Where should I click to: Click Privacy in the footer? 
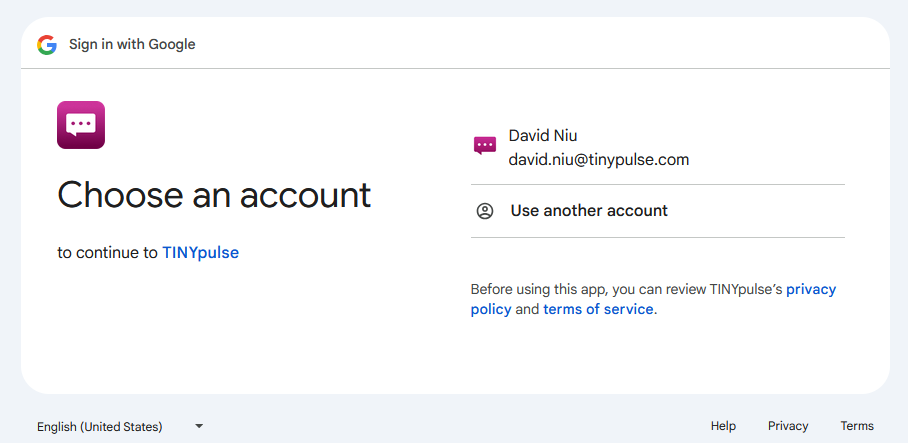click(x=788, y=426)
